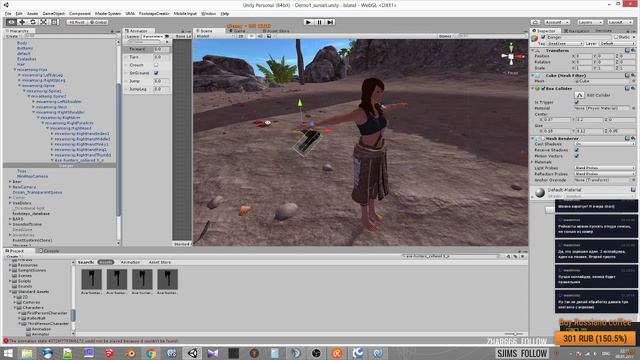Open the Layer dropdown in Inspector

click(x=617, y=43)
